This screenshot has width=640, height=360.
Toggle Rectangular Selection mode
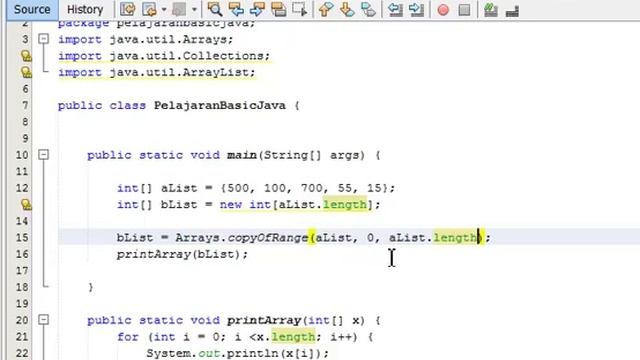[300, 9]
